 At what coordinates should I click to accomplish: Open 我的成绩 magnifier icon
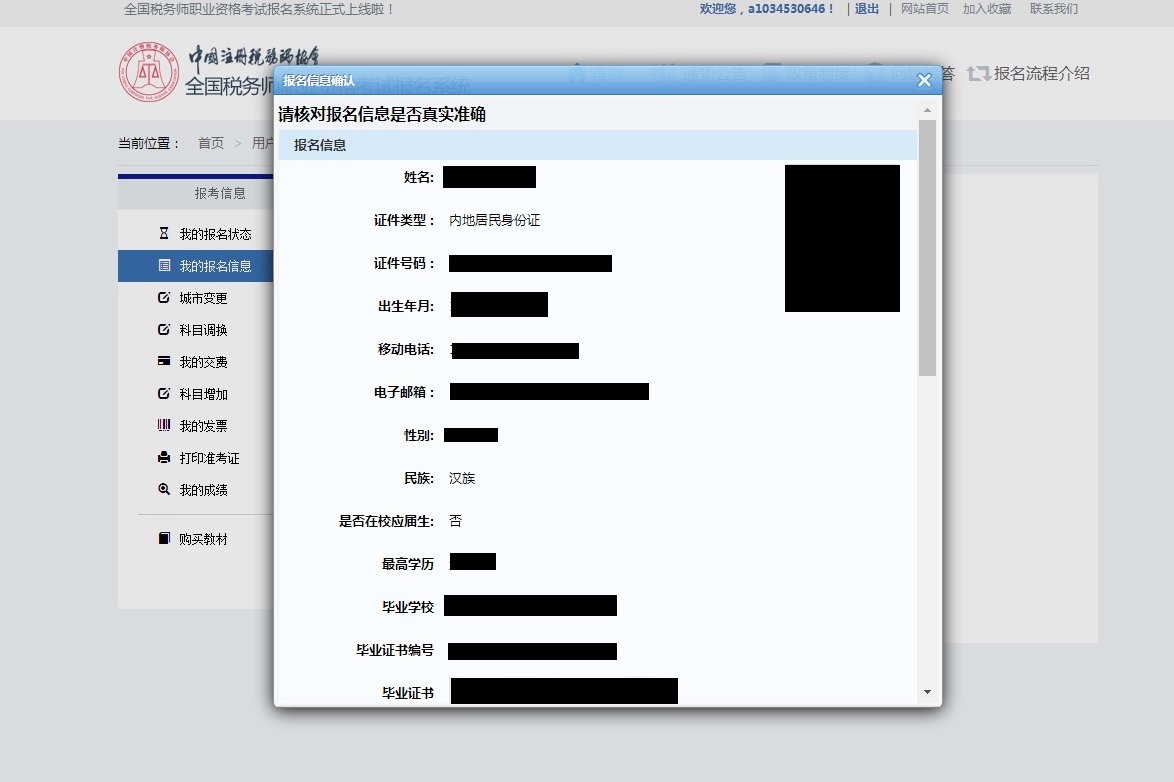(x=164, y=489)
